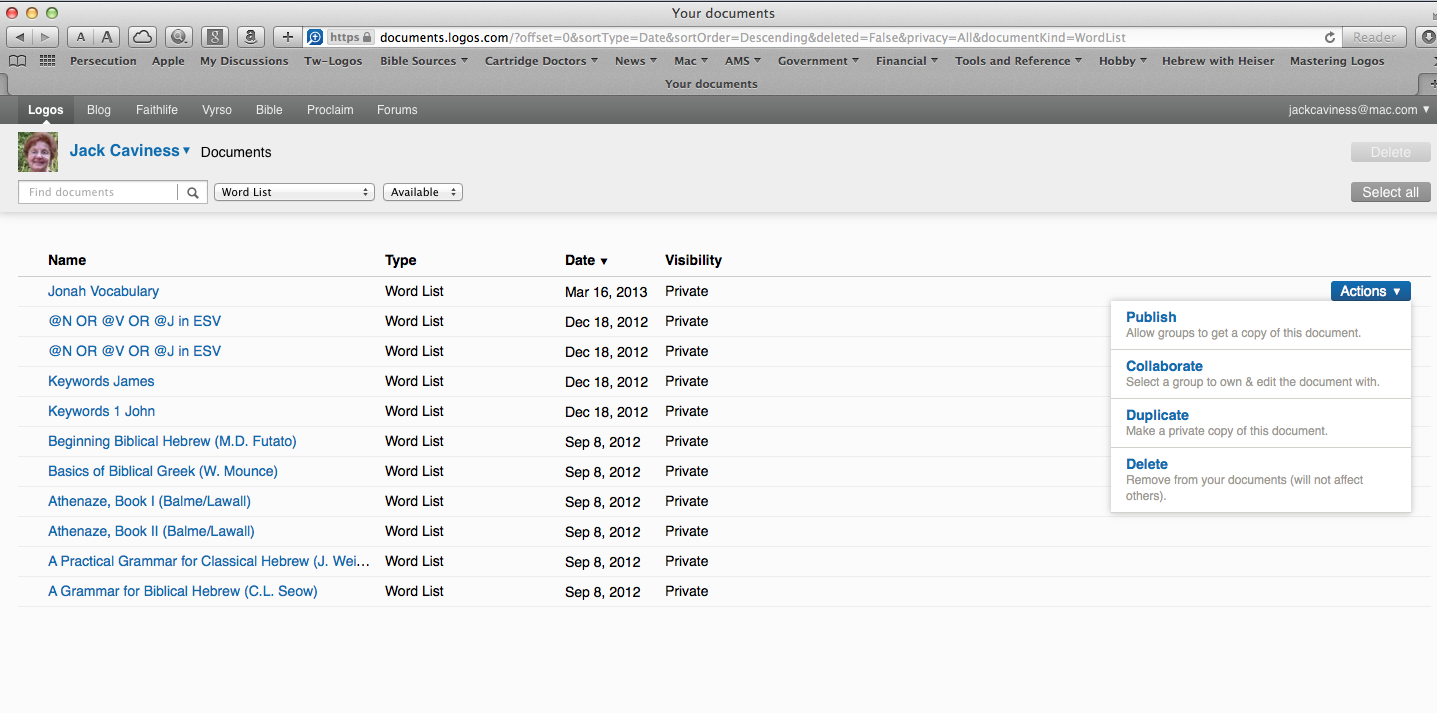The image size is (1437, 713).
Task: Increase text size with large A button
Action: click(x=107, y=37)
